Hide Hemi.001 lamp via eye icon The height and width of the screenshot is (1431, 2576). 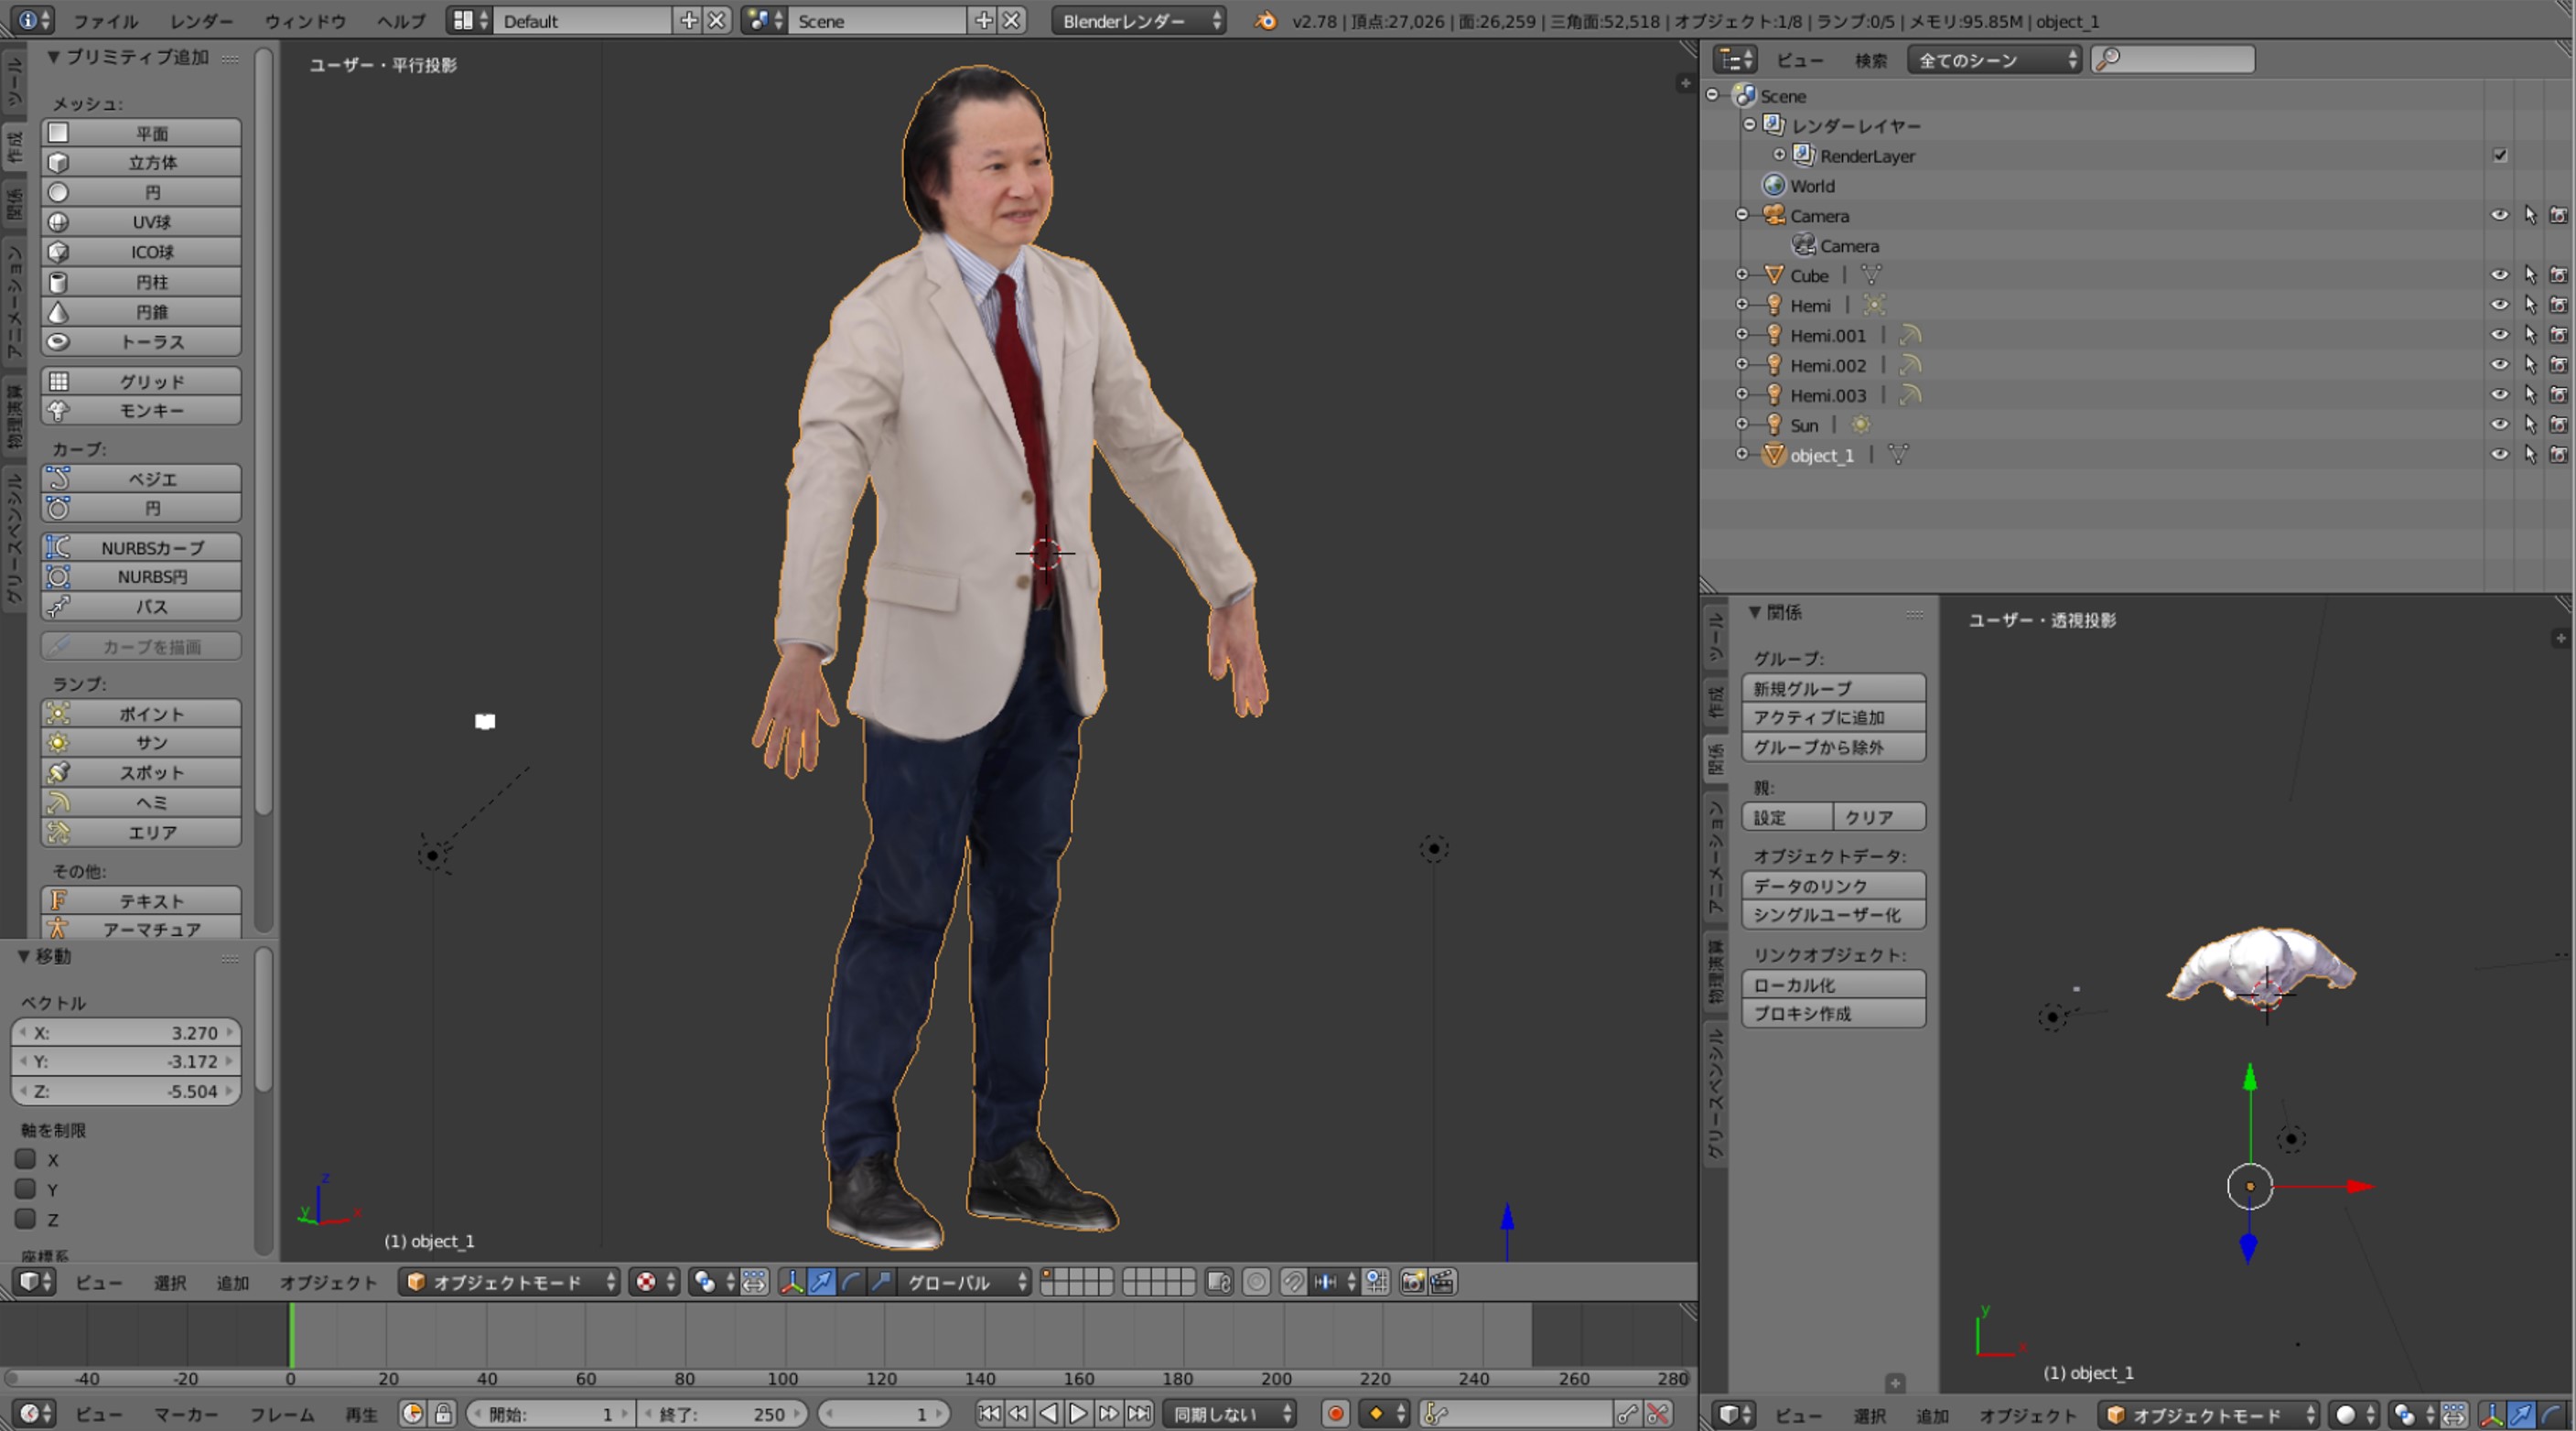click(2499, 335)
